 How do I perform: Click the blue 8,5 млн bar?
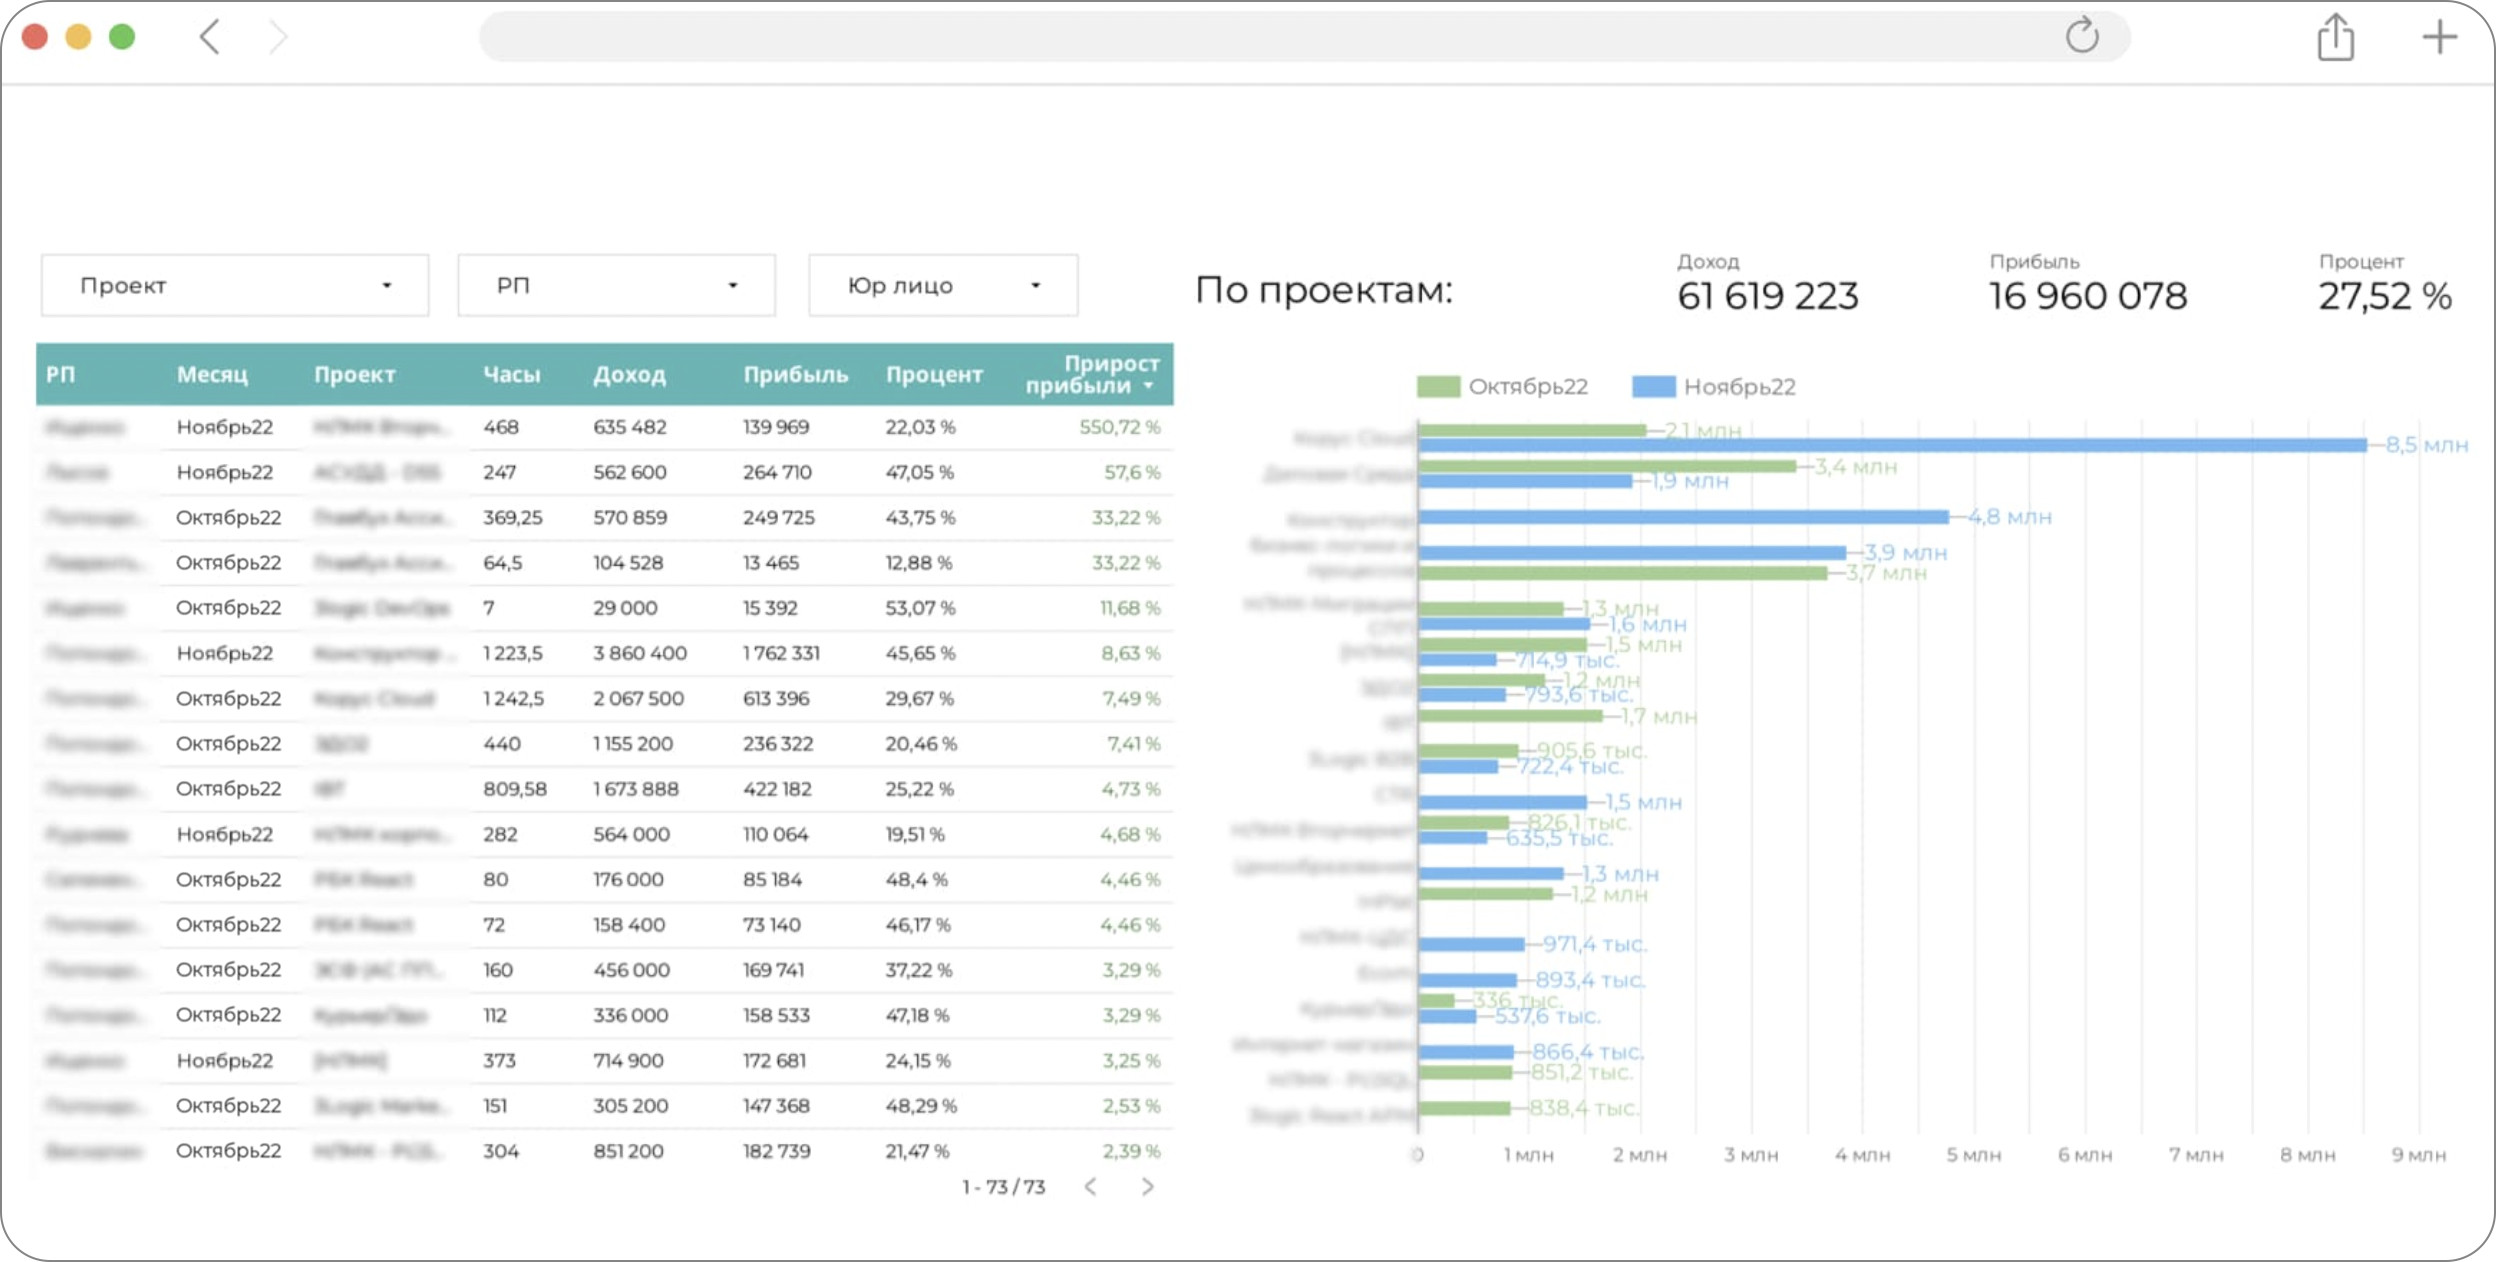coord(1890,445)
